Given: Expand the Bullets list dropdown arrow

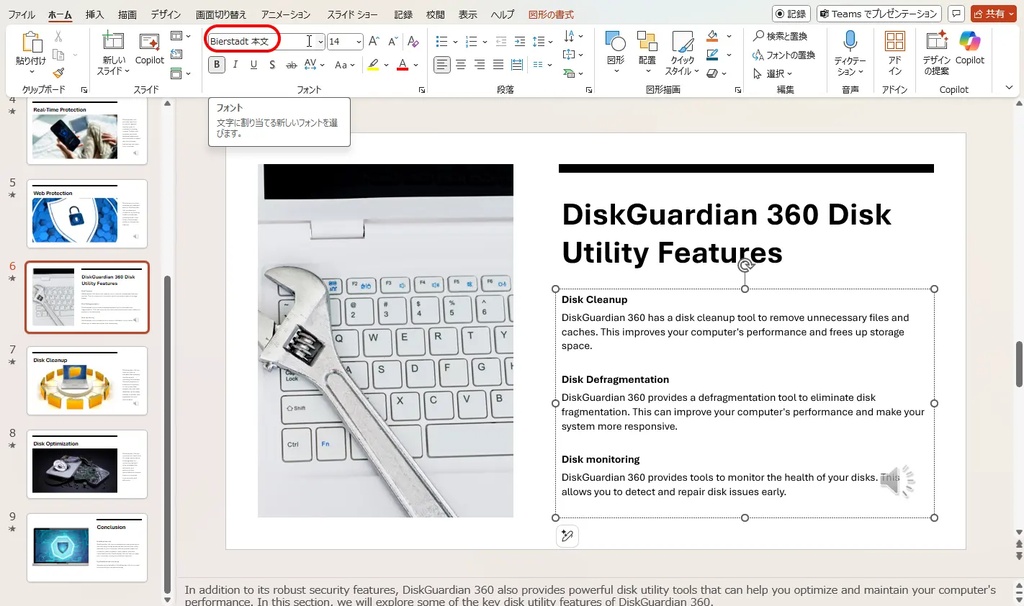Looking at the screenshot, I should pos(455,42).
